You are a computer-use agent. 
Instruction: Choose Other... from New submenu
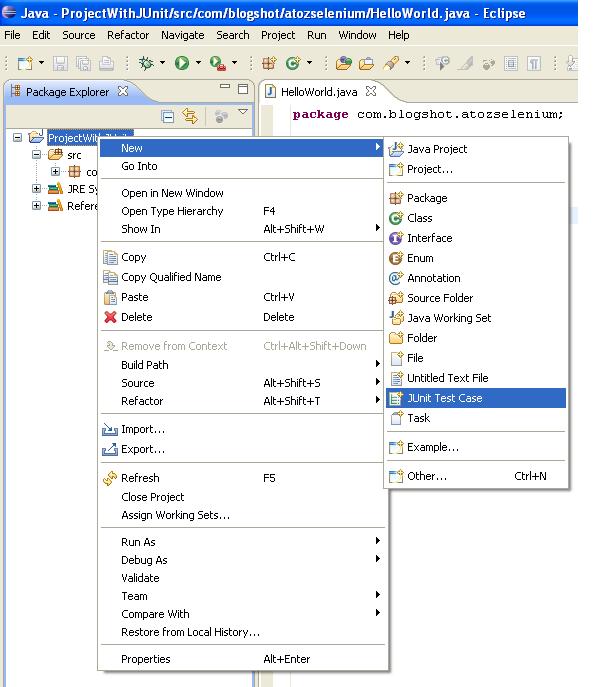click(x=476, y=476)
